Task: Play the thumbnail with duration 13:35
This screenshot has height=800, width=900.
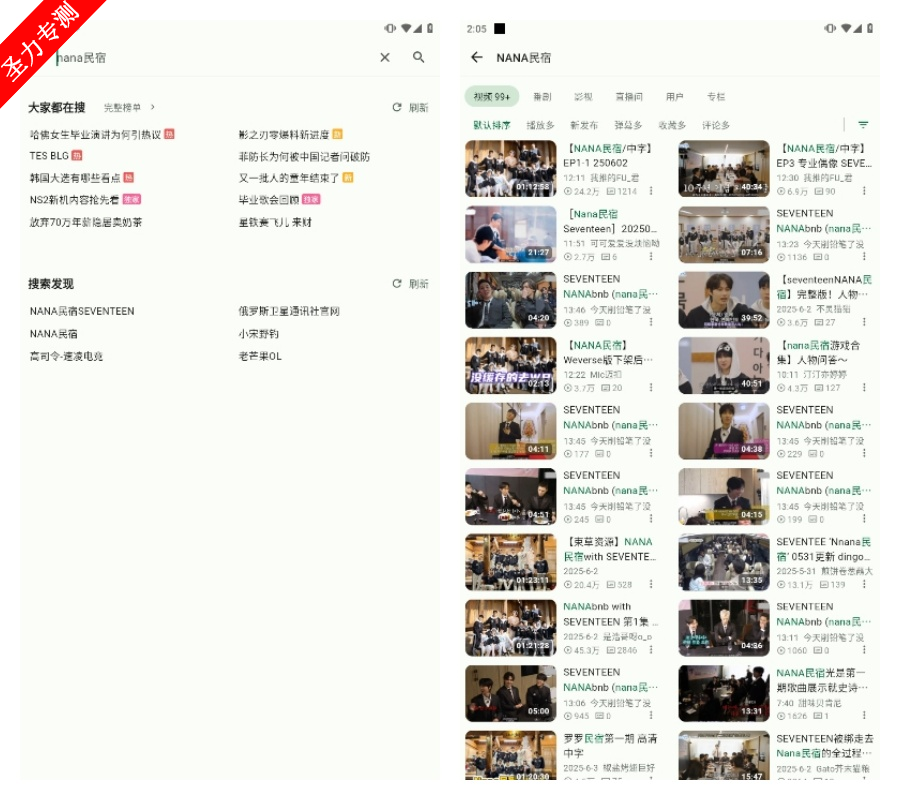Action: 724,562
